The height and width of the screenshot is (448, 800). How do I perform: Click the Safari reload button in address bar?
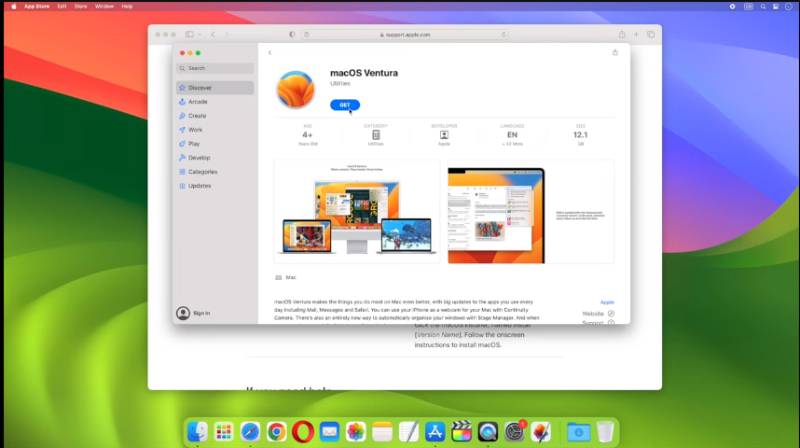pos(504,35)
